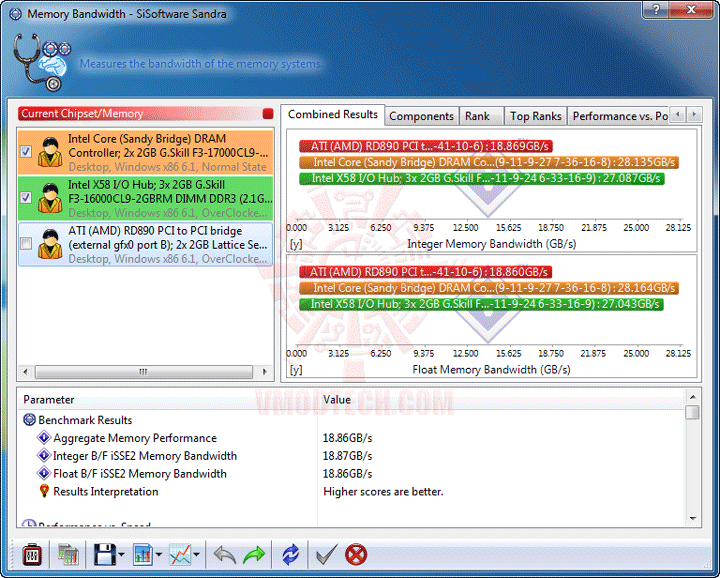720x578 pixels.
Task: Click the blue refresh results icon
Action: click(290, 555)
